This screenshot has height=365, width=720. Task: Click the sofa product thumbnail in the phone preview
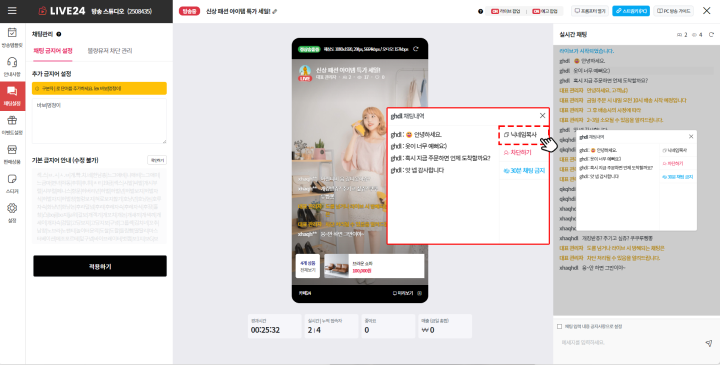pos(336,266)
